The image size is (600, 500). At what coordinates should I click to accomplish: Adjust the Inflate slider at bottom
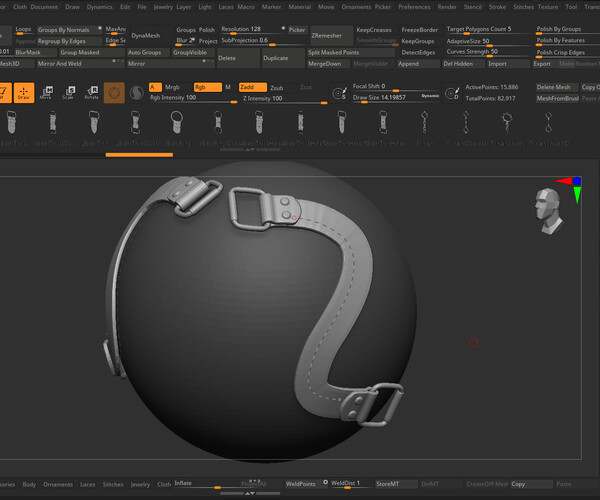208,484
